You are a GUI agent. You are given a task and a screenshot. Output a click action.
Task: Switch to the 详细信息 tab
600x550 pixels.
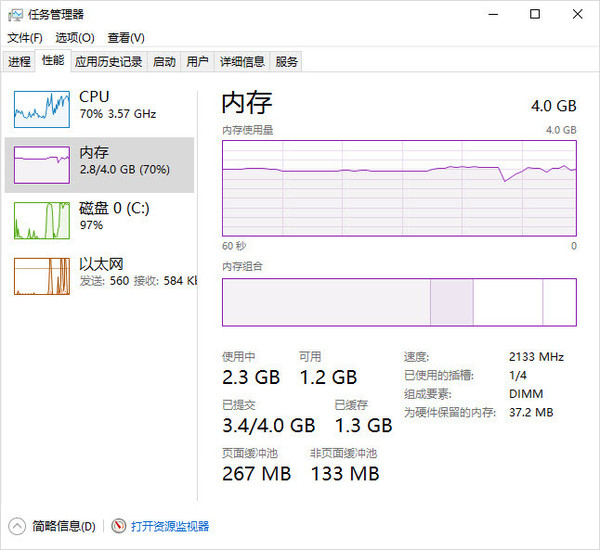(242, 62)
